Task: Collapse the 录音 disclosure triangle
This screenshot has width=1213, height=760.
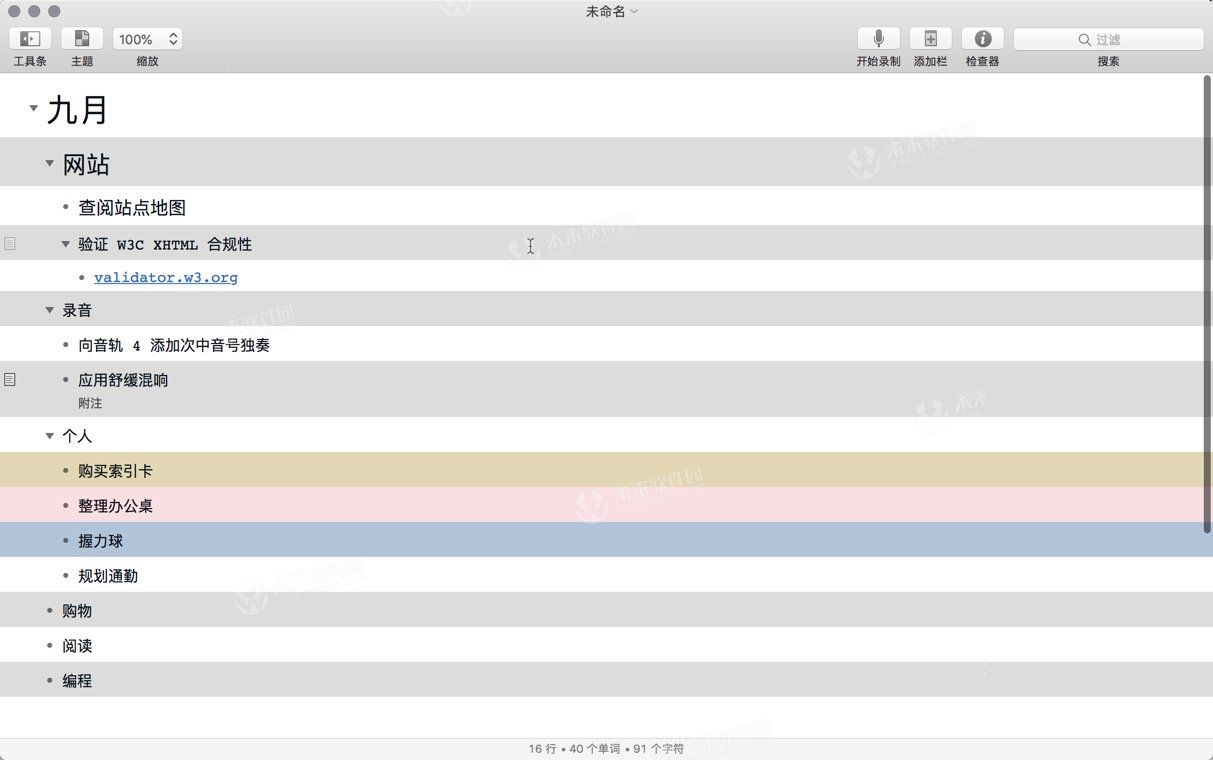Action: 49,309
